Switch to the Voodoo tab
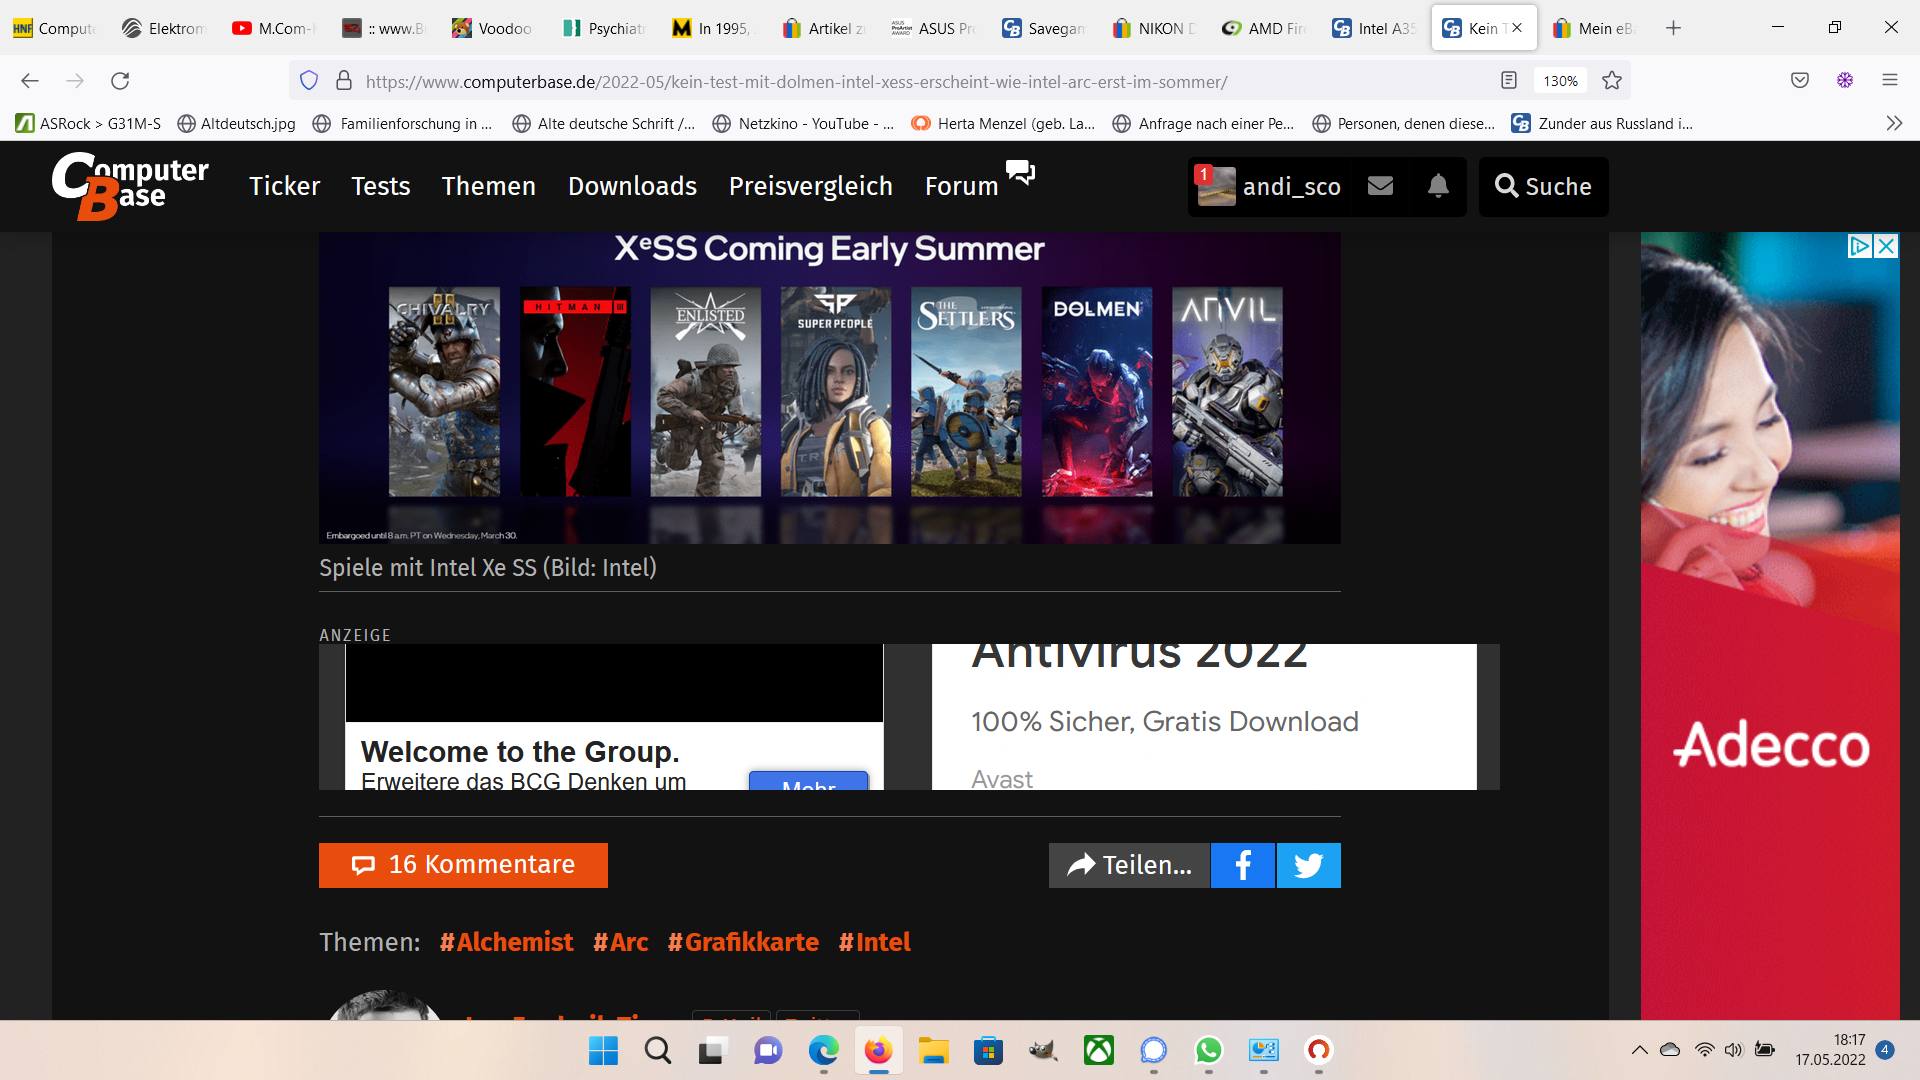The image size is (1920, 1080). 492,28
